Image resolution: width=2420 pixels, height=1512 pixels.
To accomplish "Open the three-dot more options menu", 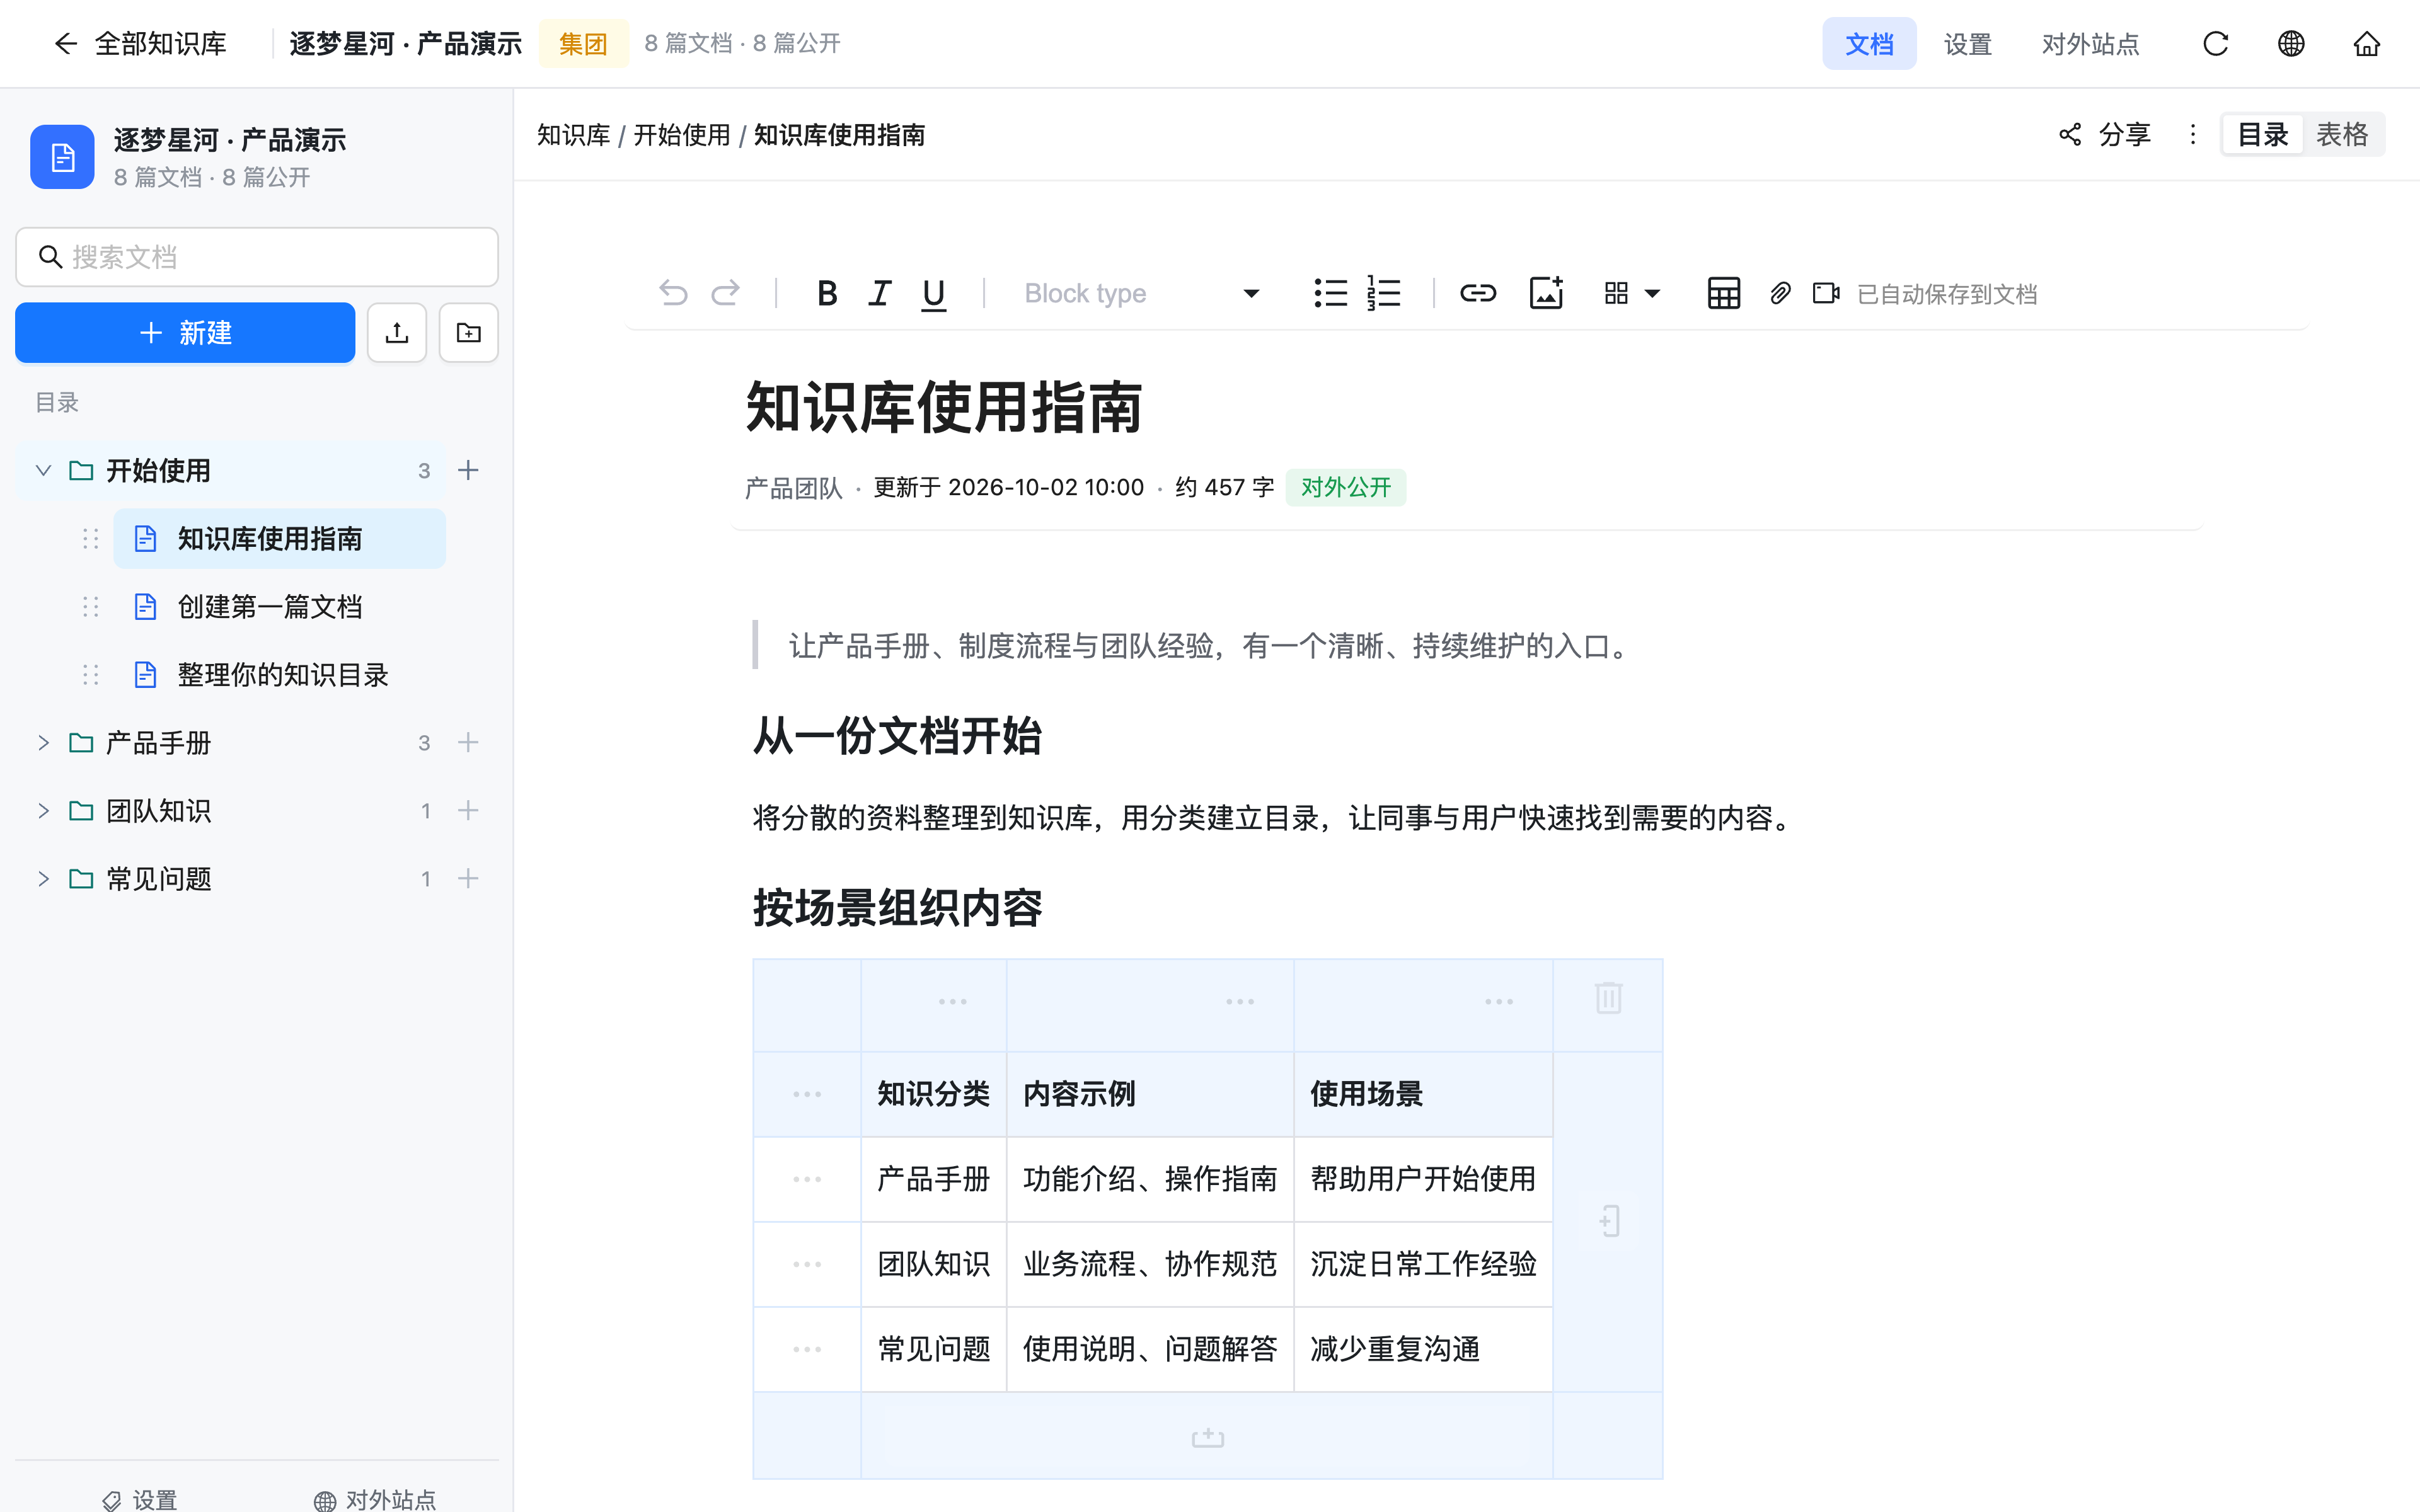I will [2193, 134].
